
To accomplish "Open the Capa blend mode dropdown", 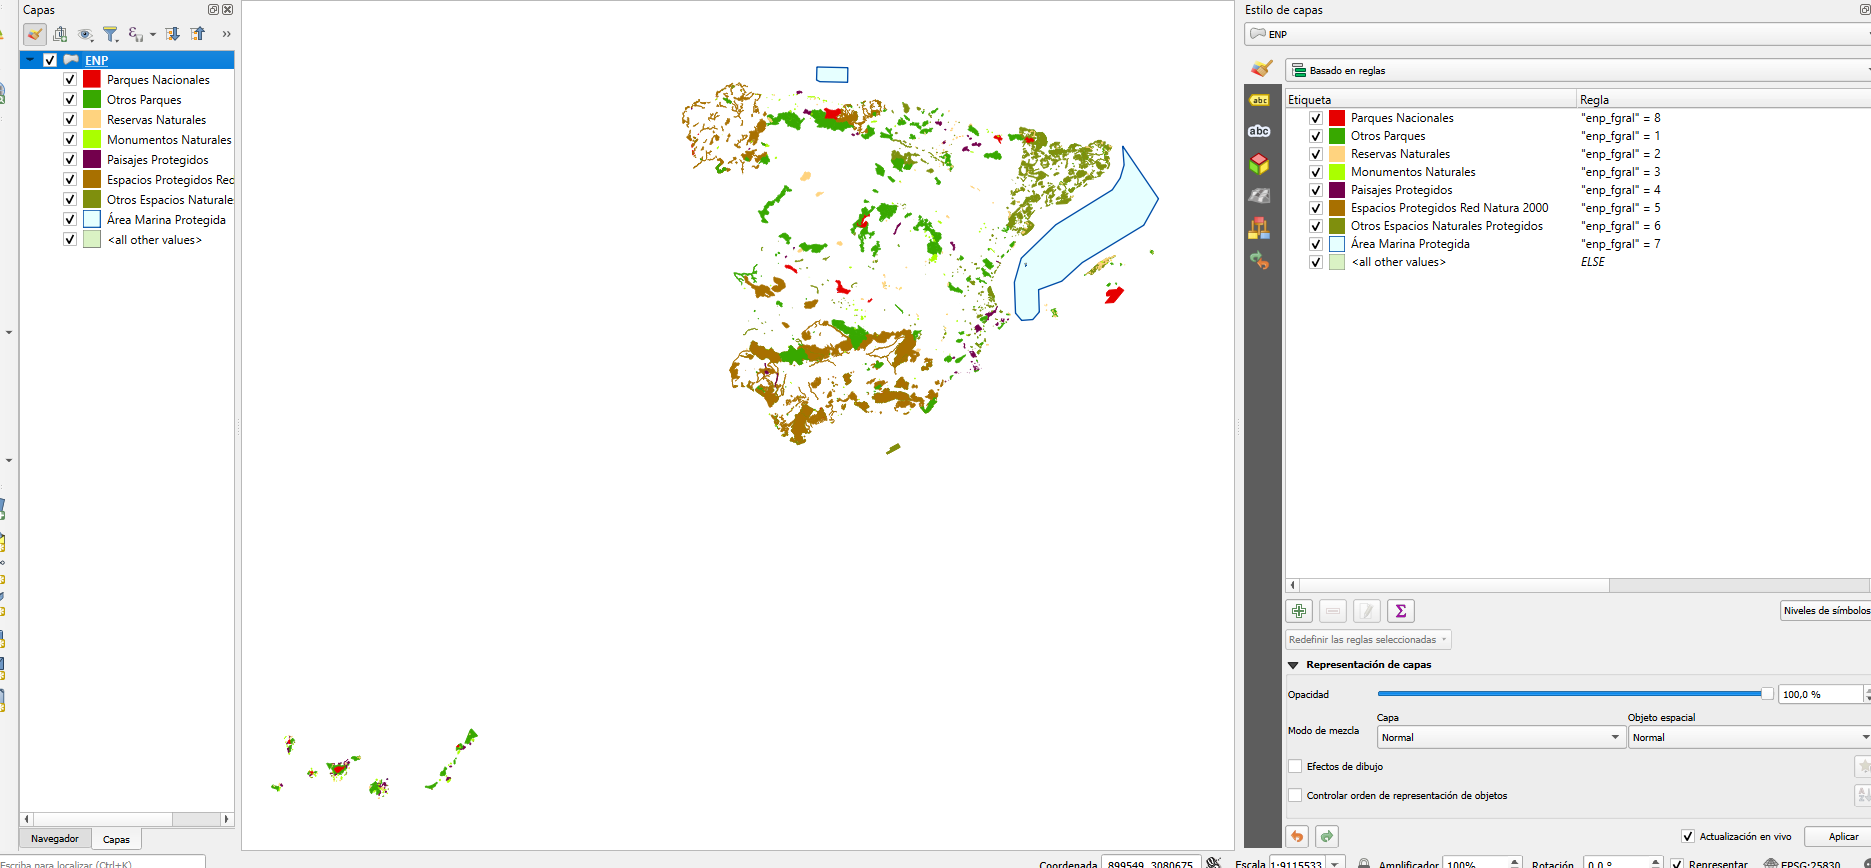I will [1500, 737].
